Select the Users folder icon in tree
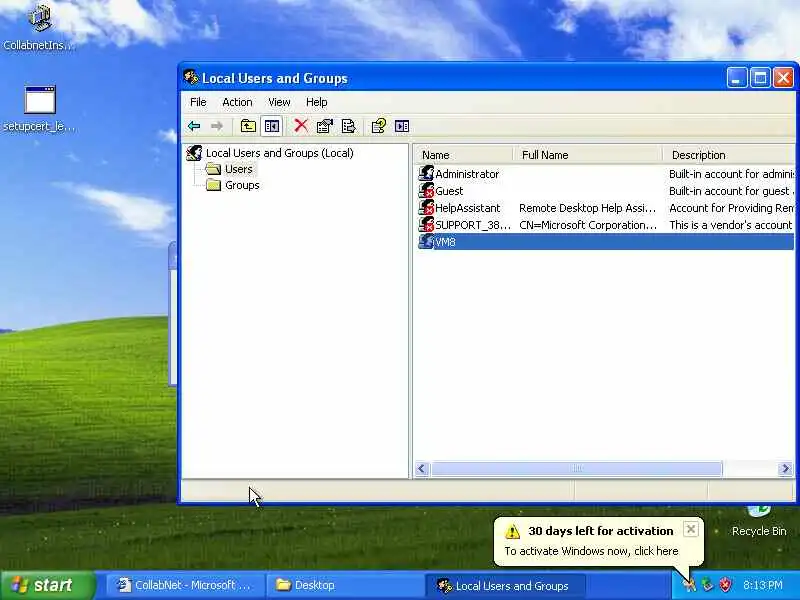Screen dimensions: 800x600 pos(213,169)
